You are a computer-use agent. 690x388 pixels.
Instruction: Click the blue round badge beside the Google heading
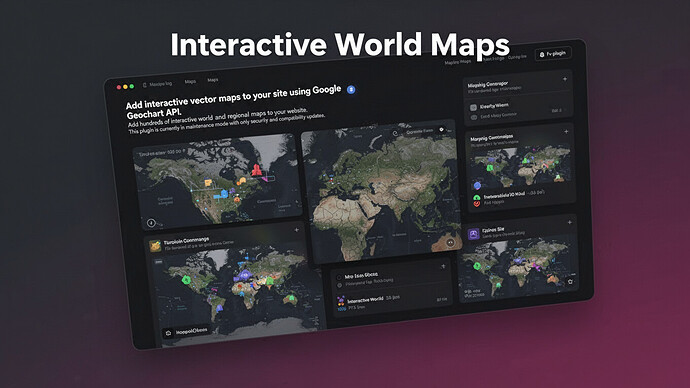(351, 90)
